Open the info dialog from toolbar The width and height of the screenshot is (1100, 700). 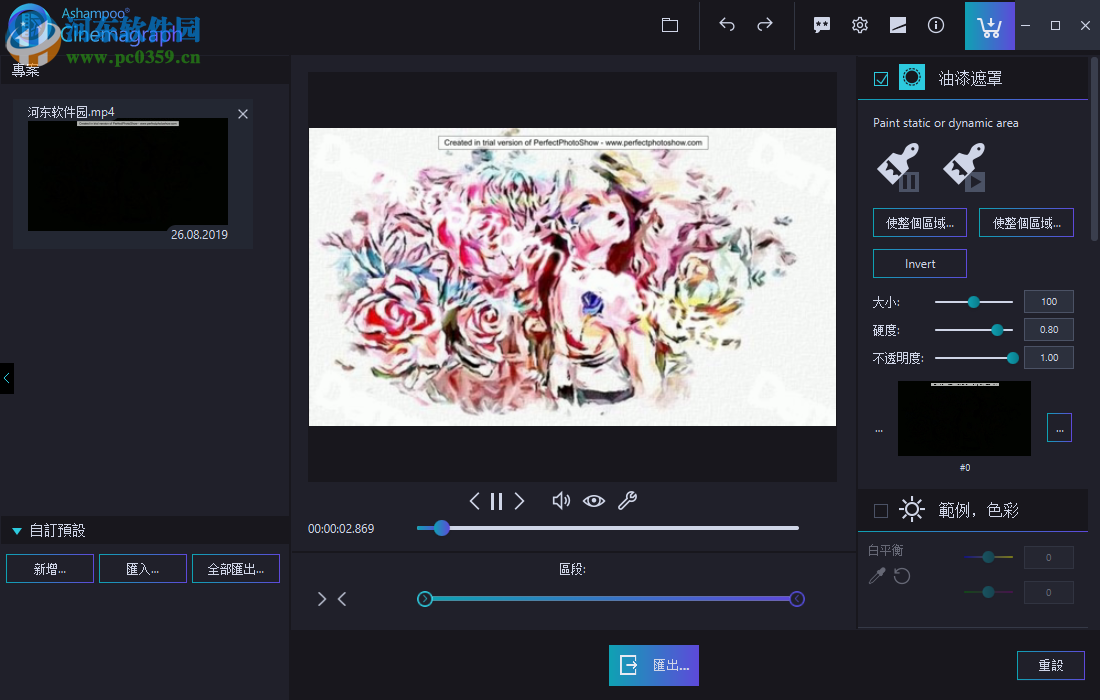936,25
